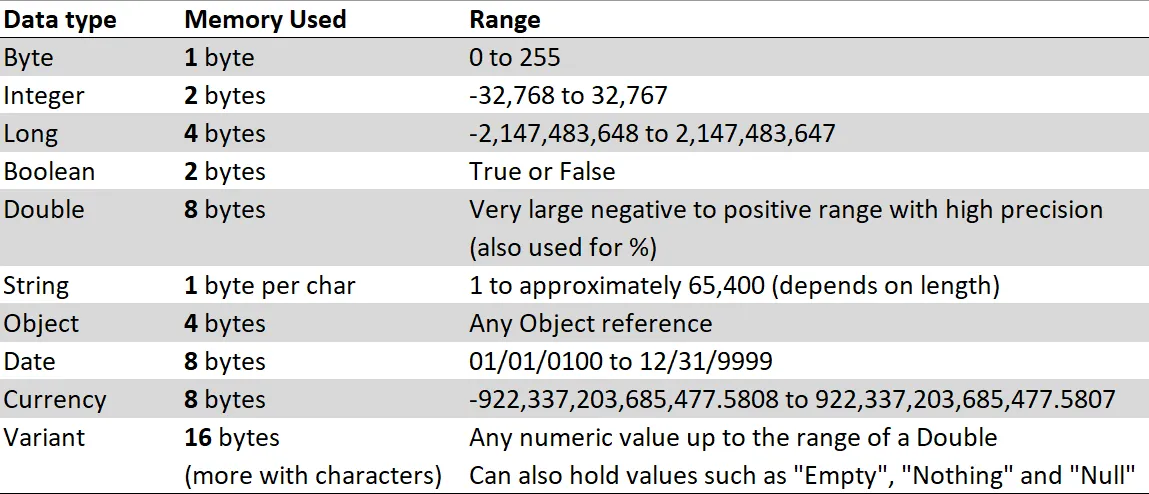
Task: Click the "True or False" range cell
Action: tap(542, 172)
